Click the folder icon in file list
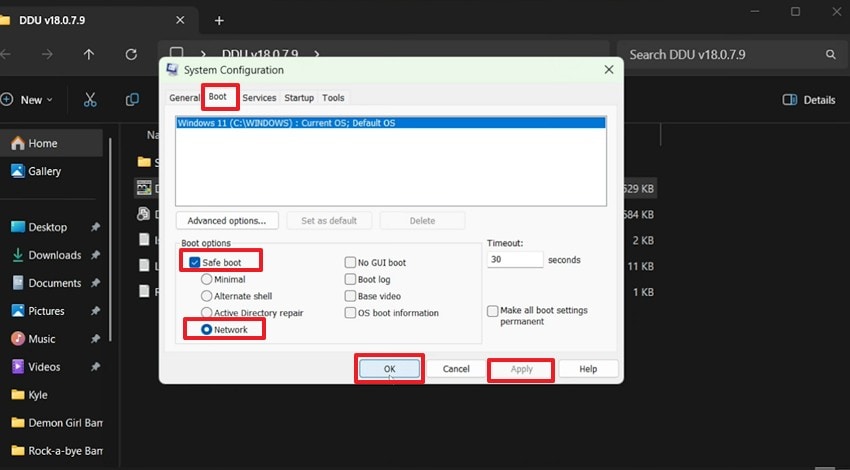The width and height of the screenshot is (850, 470). pyautogui.click(x=144, y=162)
